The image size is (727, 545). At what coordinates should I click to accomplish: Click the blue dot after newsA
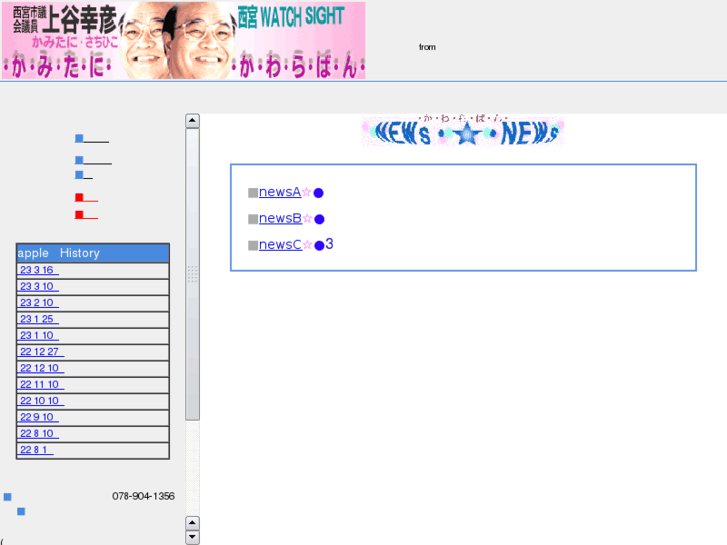point(319,193)
